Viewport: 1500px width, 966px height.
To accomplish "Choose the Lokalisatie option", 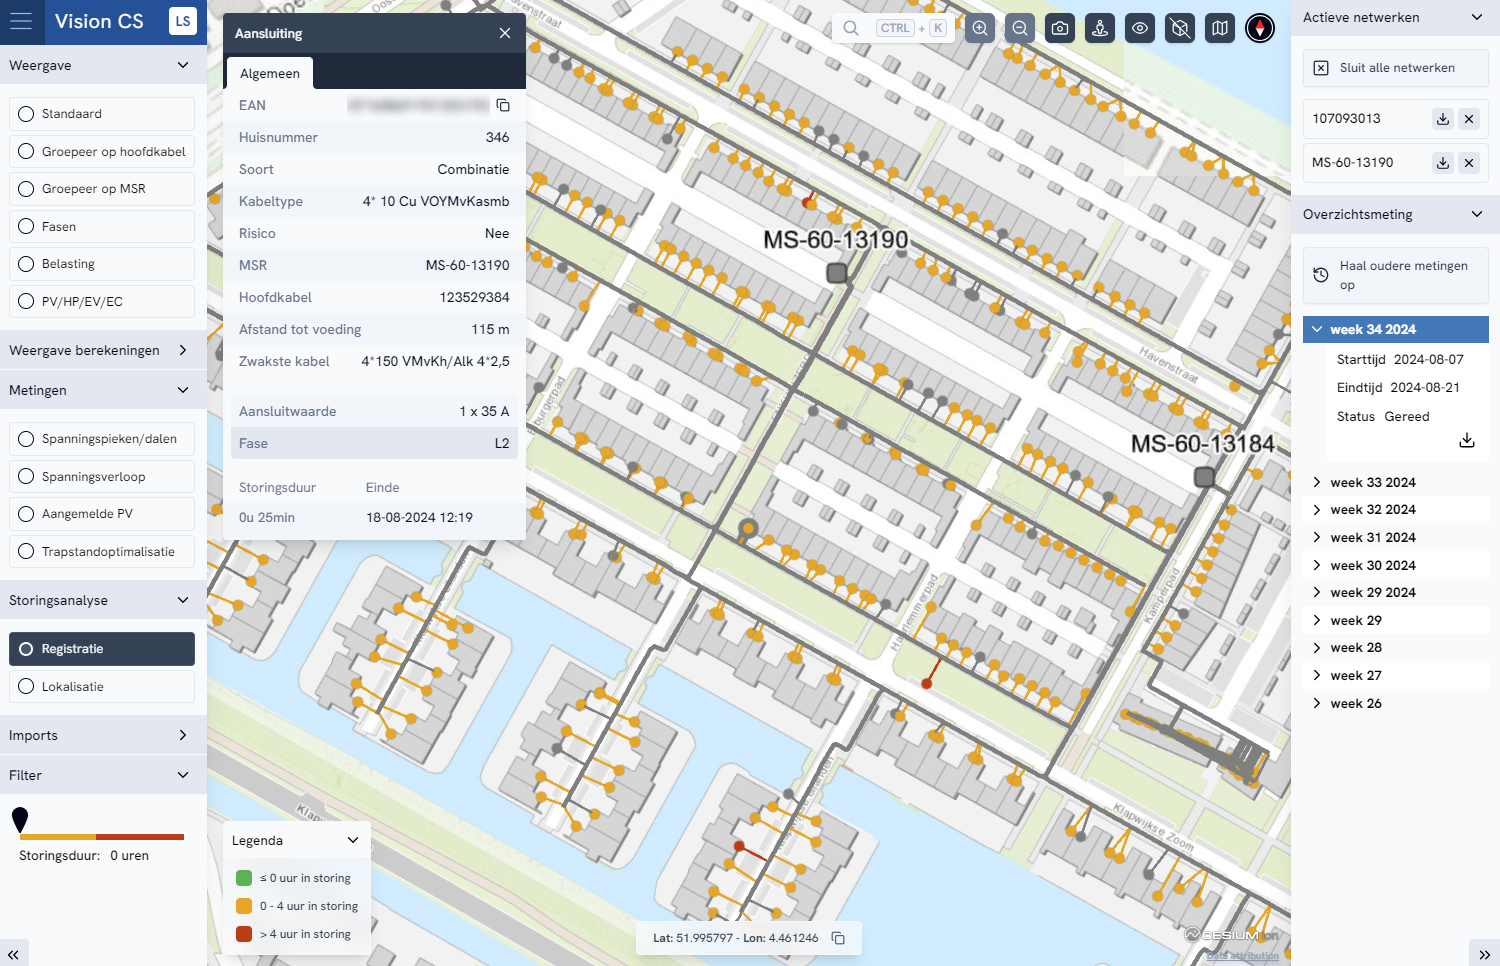I will point(102,687).
